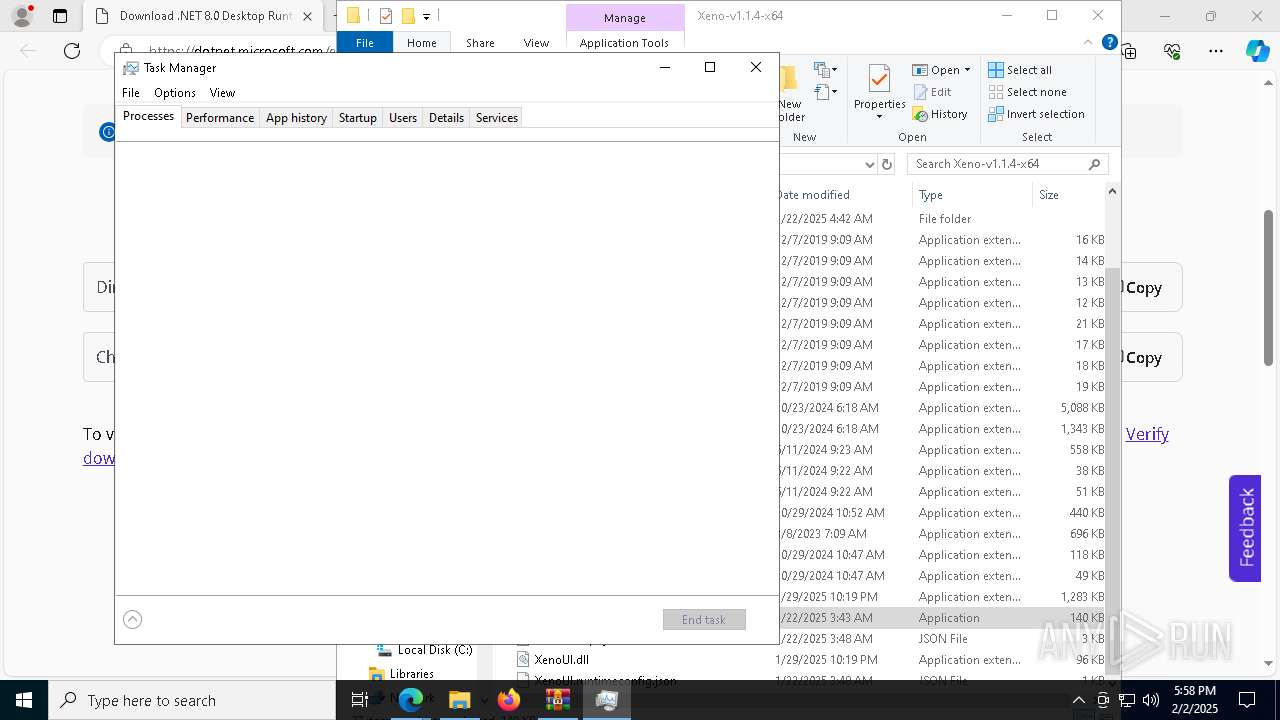
Task: Select Libraries in the navigation pane
Action: click(412, 674)
